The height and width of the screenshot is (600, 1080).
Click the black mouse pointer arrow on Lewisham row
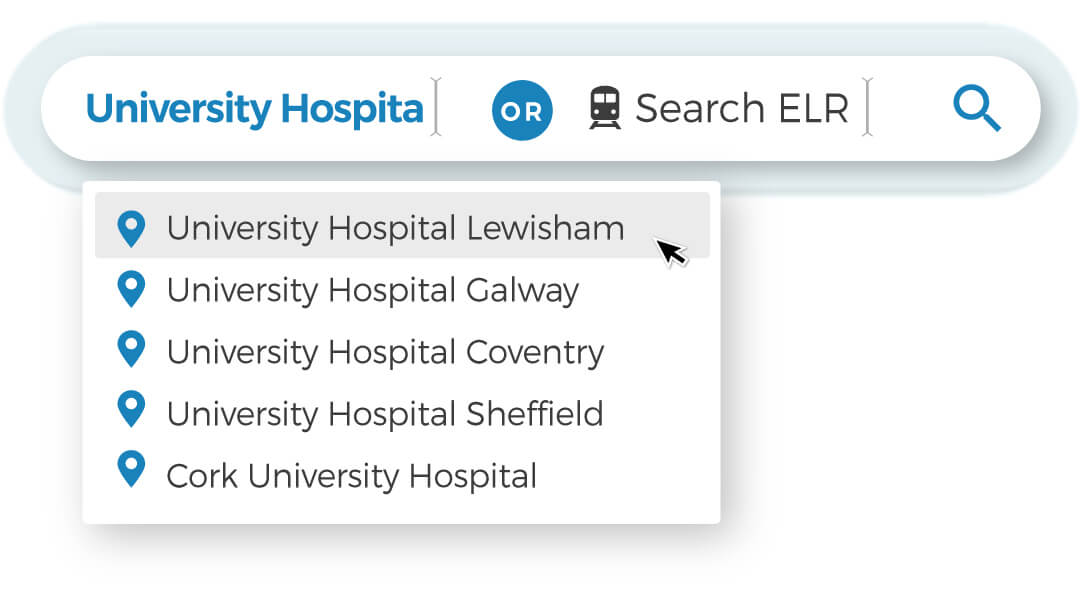(x=670, y=250)
